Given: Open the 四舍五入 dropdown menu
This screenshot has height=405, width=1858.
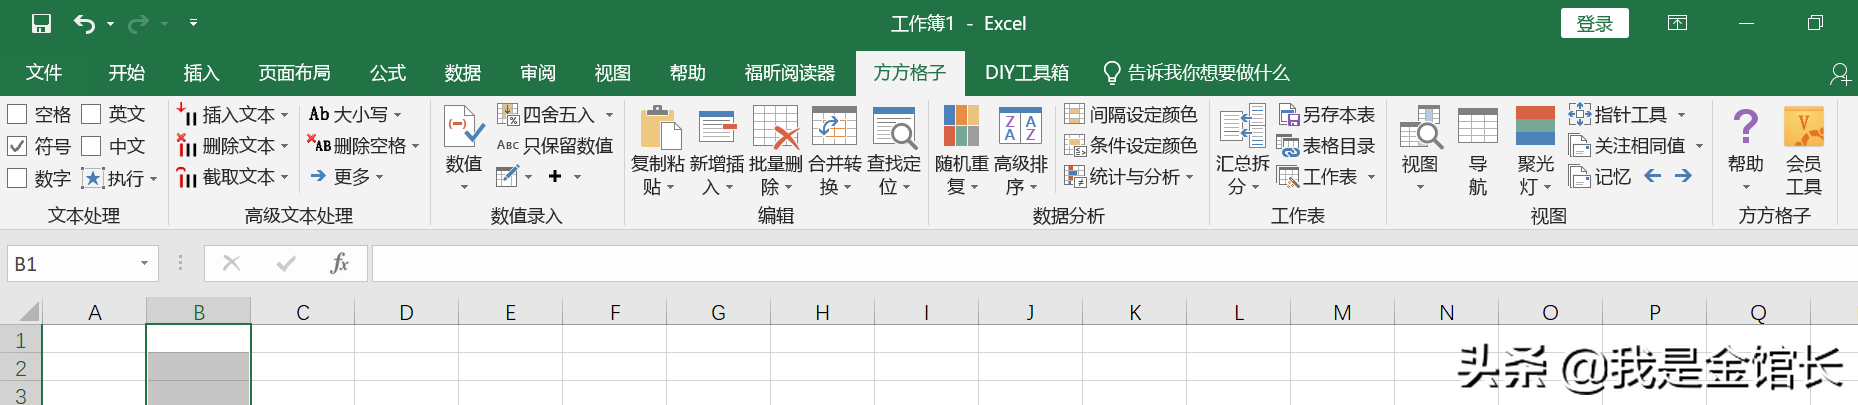Looking at the screenshot, I should tap(609, 115).
